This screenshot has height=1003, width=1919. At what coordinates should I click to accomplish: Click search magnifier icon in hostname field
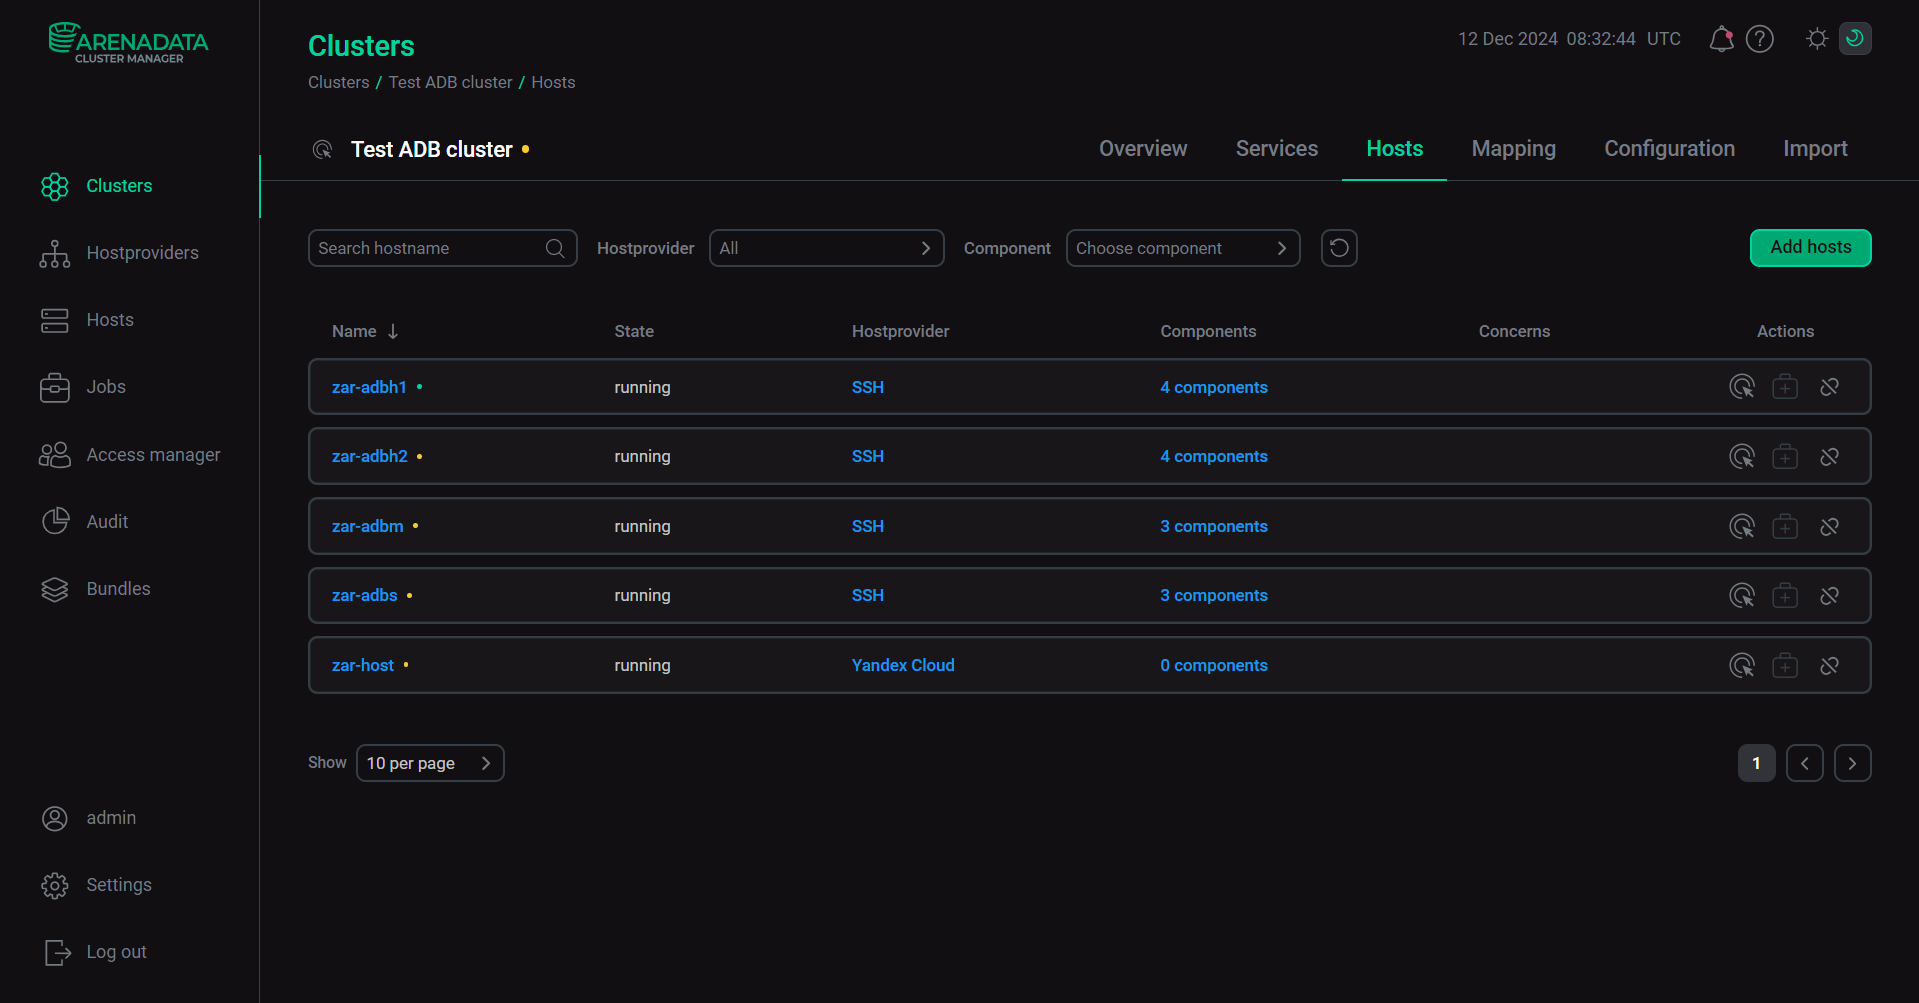[555, 248]
